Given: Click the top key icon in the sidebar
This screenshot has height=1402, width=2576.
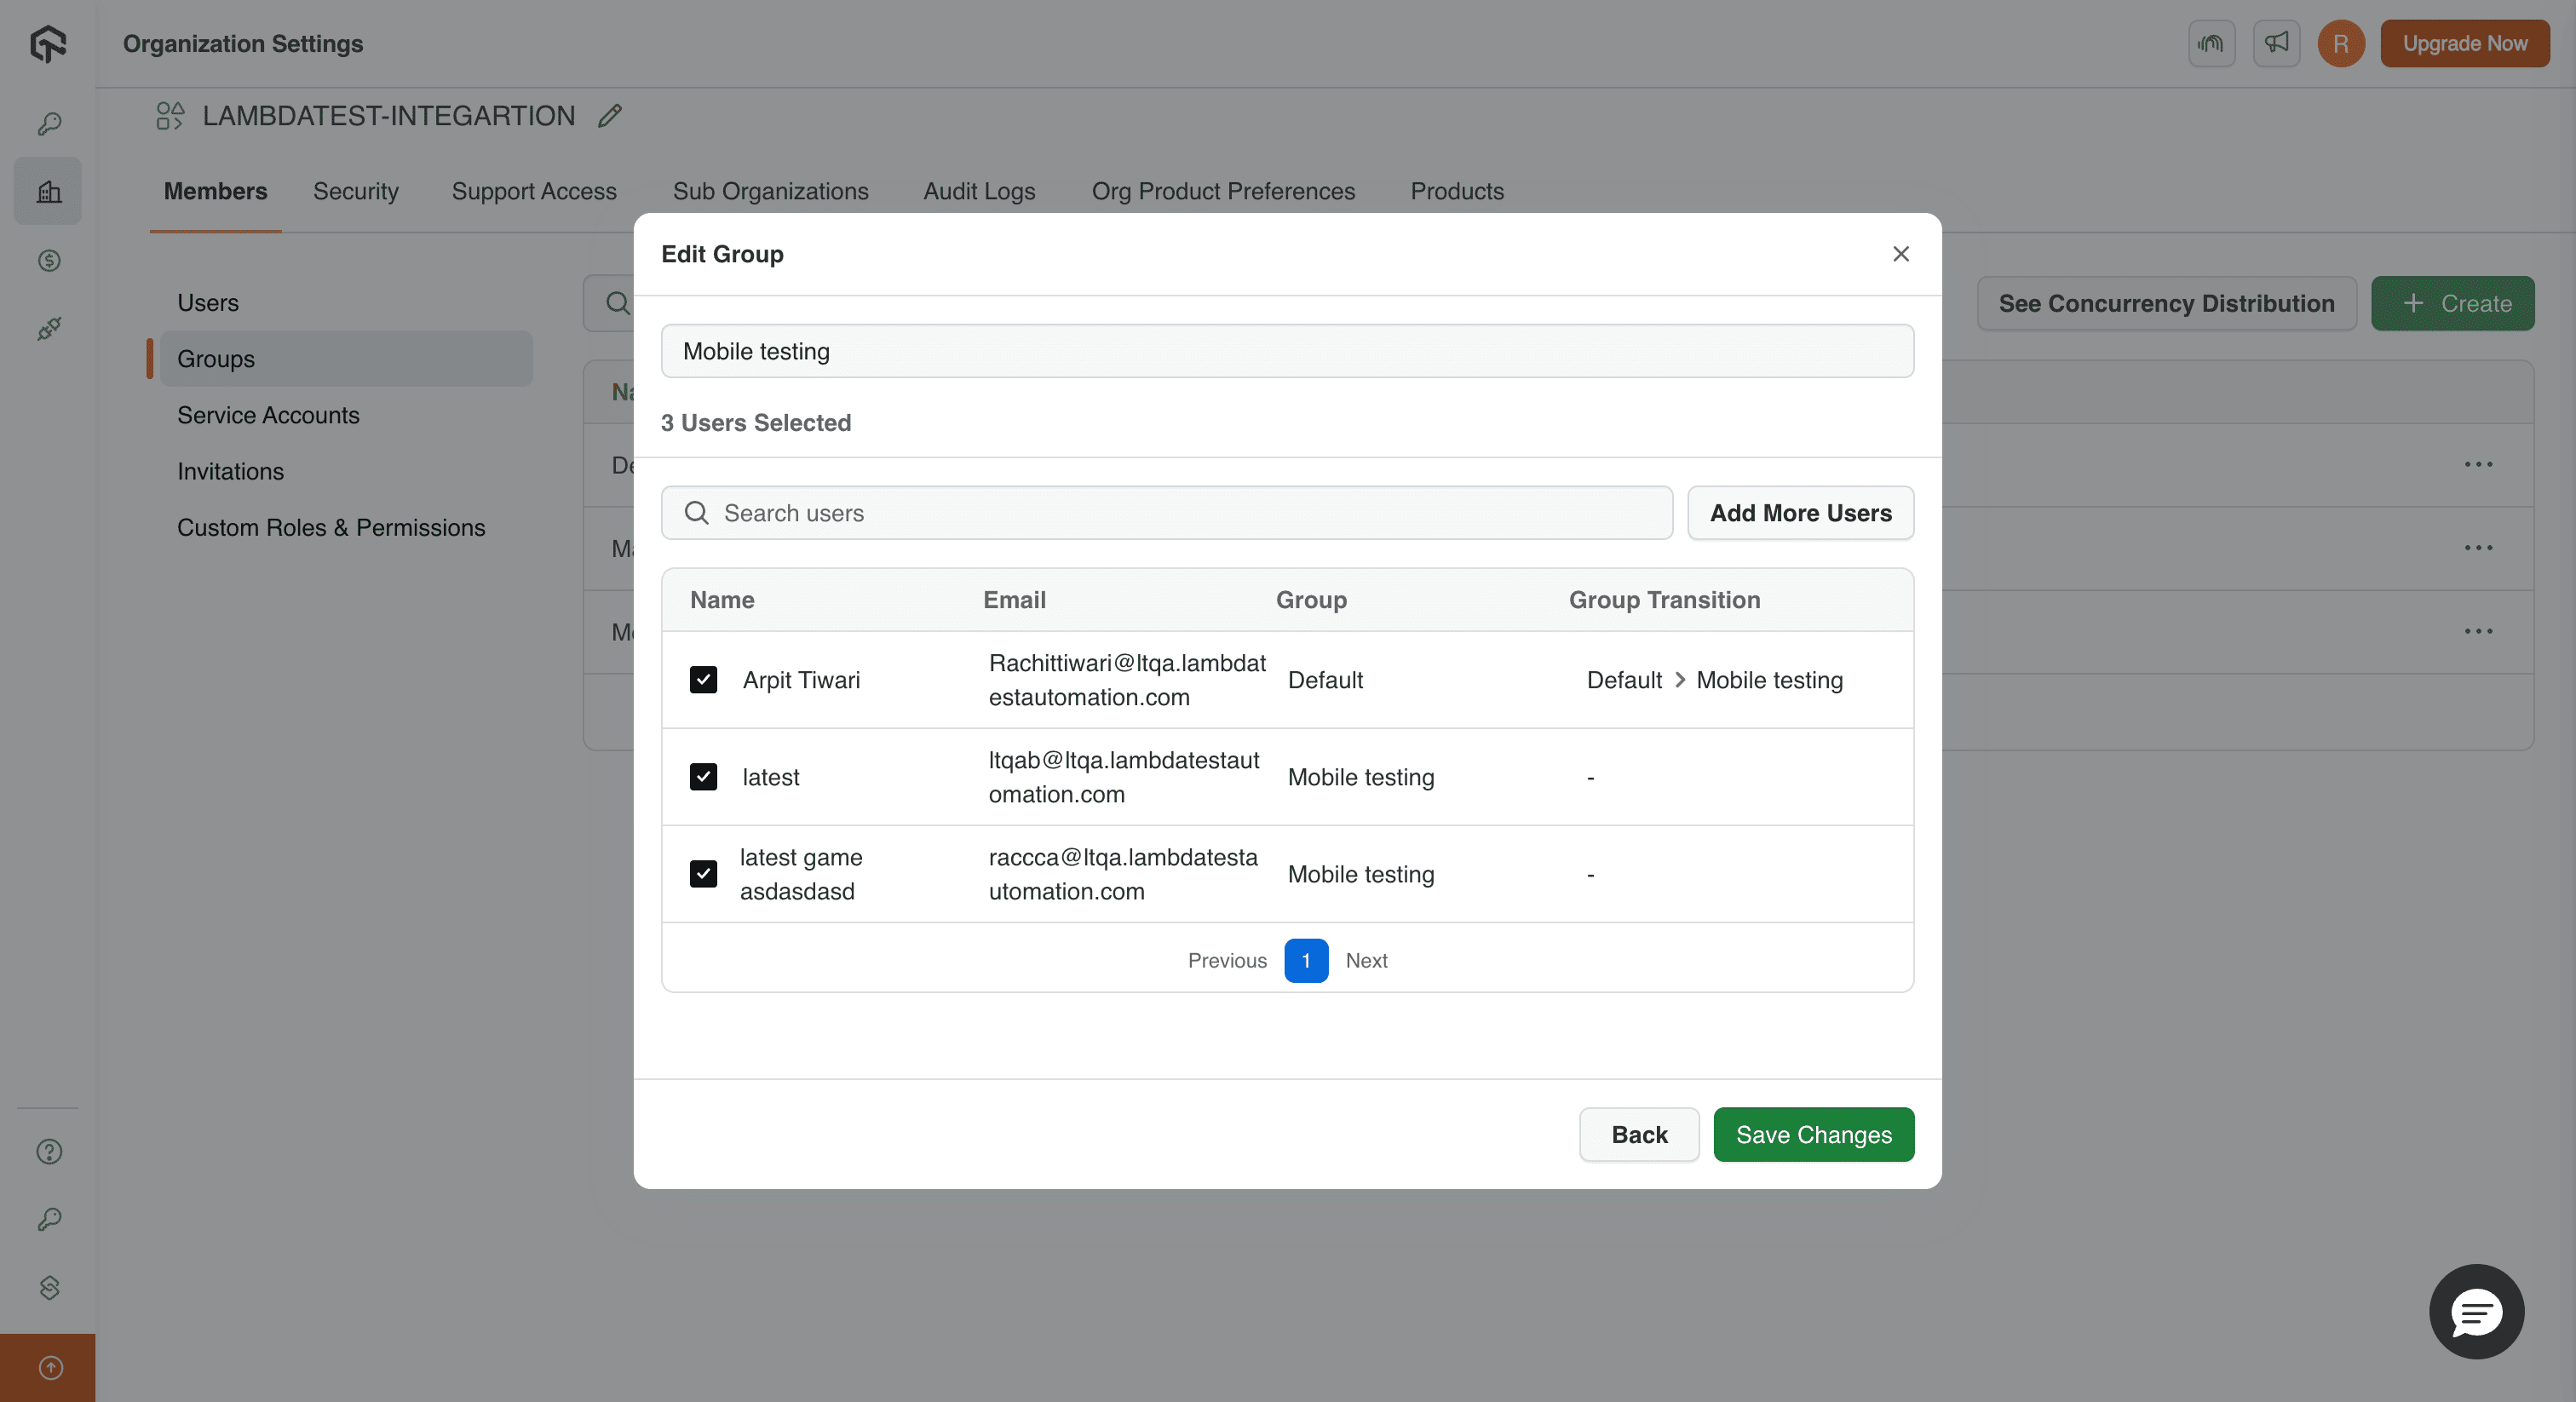Looking at the screenshot, I should tap(49, 123).
